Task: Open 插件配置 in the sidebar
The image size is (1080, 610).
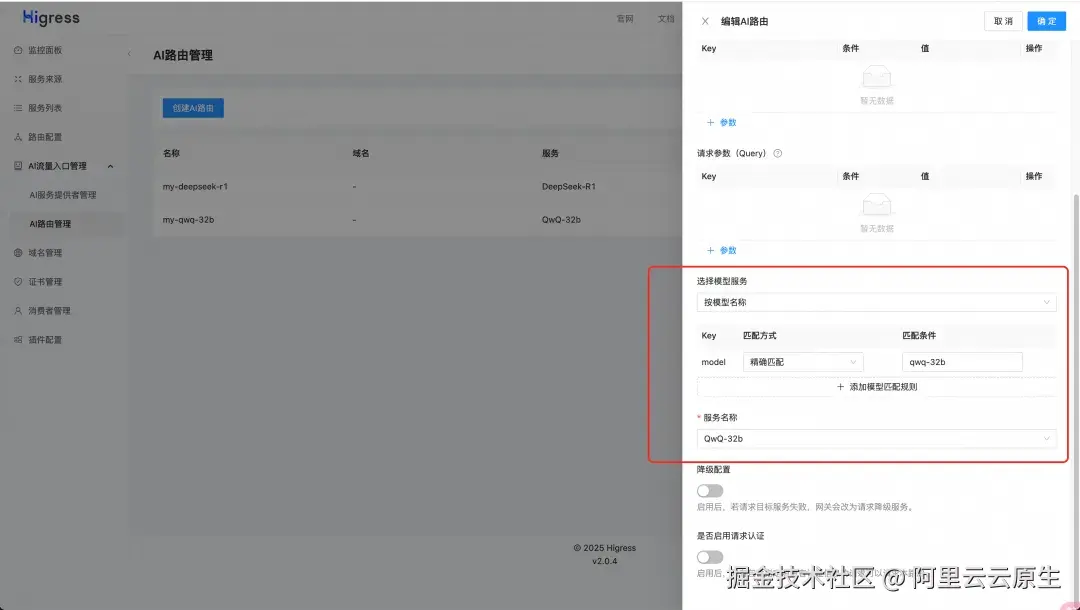Action: coord(45,339)
